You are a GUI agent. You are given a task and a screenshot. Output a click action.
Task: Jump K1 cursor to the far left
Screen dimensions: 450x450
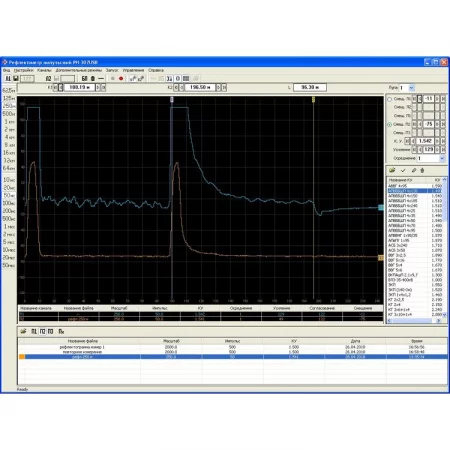click(55, 87)
